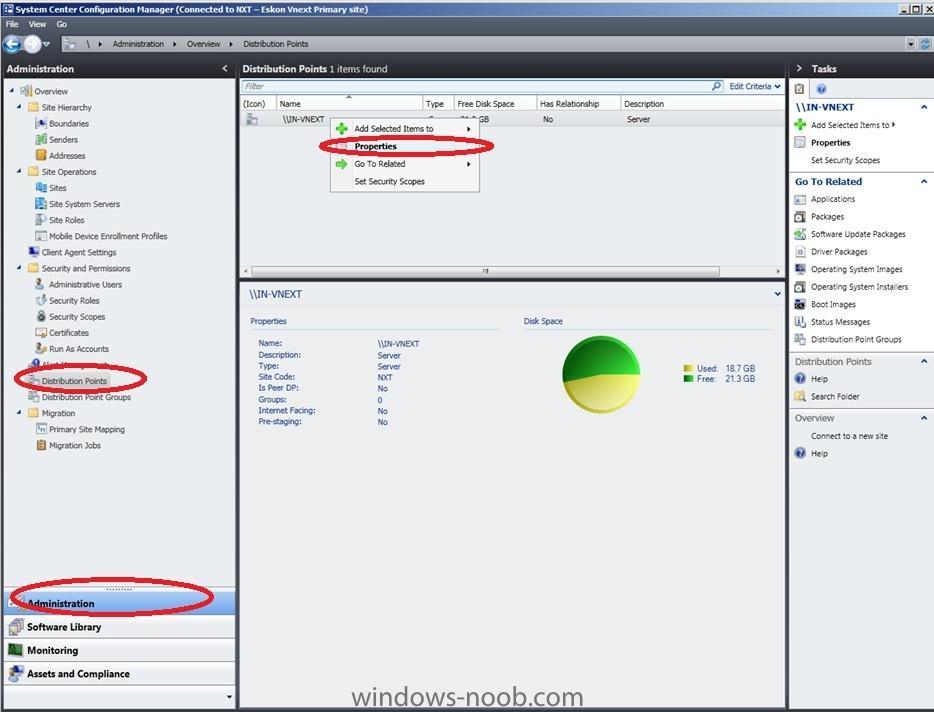
Task: Choose Set Security Scopes in context menu
Action: pos(405,182)
